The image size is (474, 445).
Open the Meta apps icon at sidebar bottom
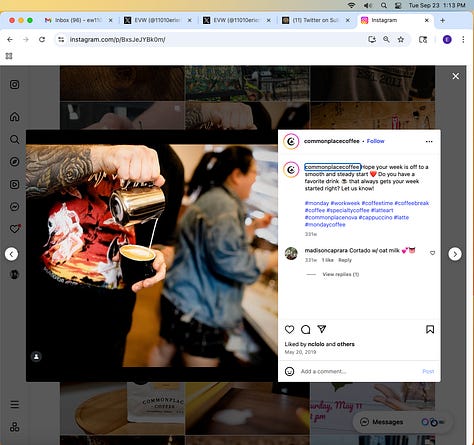pyautogui.click(x=14, y=427)
